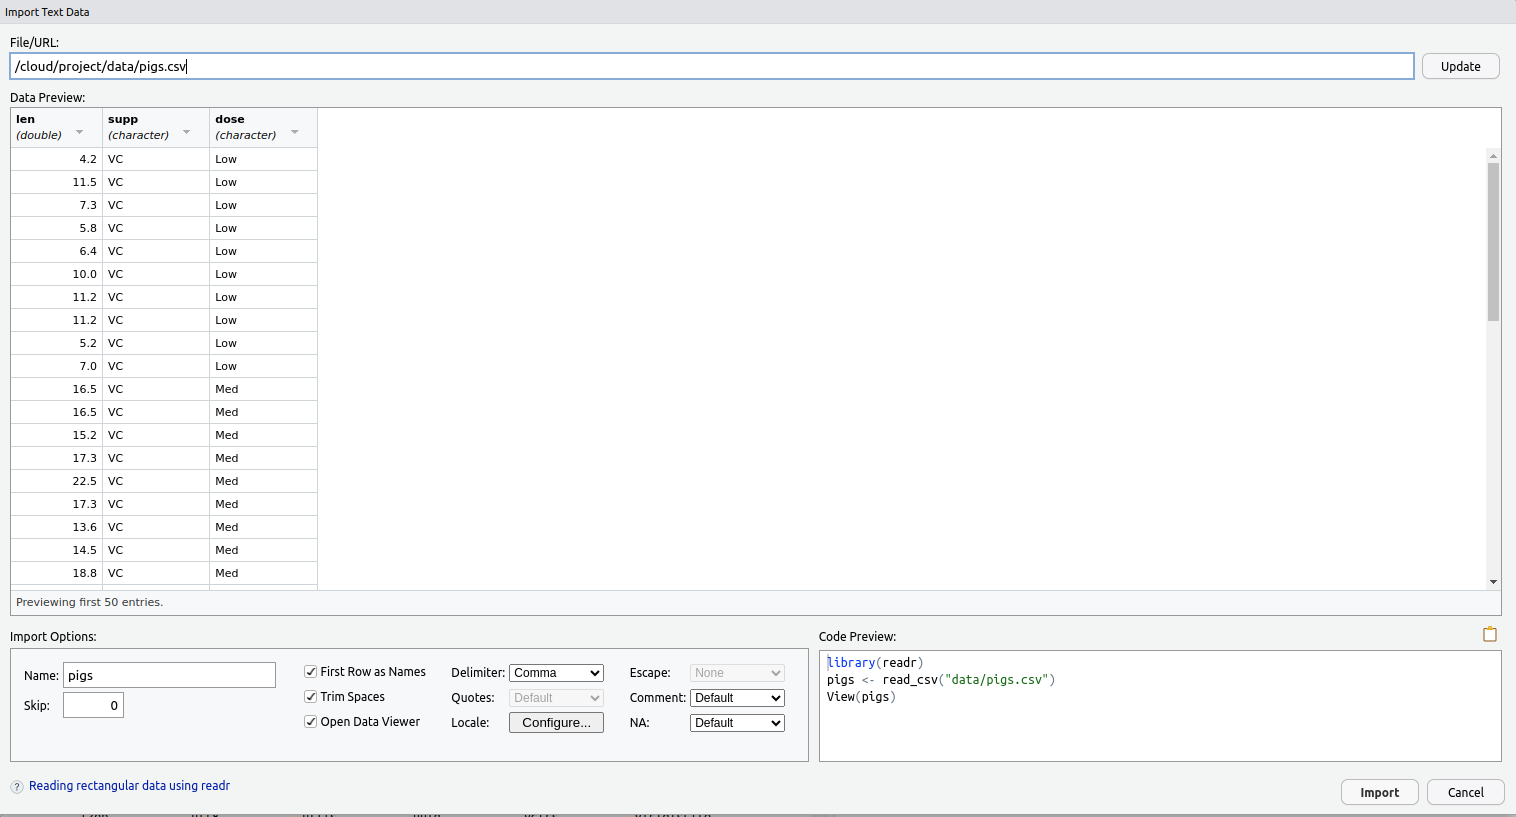Viewport: 1516px width, 817px height.
Task: Open the NA value dropdown
Action: pyautogui.click(x=737, y=723)
